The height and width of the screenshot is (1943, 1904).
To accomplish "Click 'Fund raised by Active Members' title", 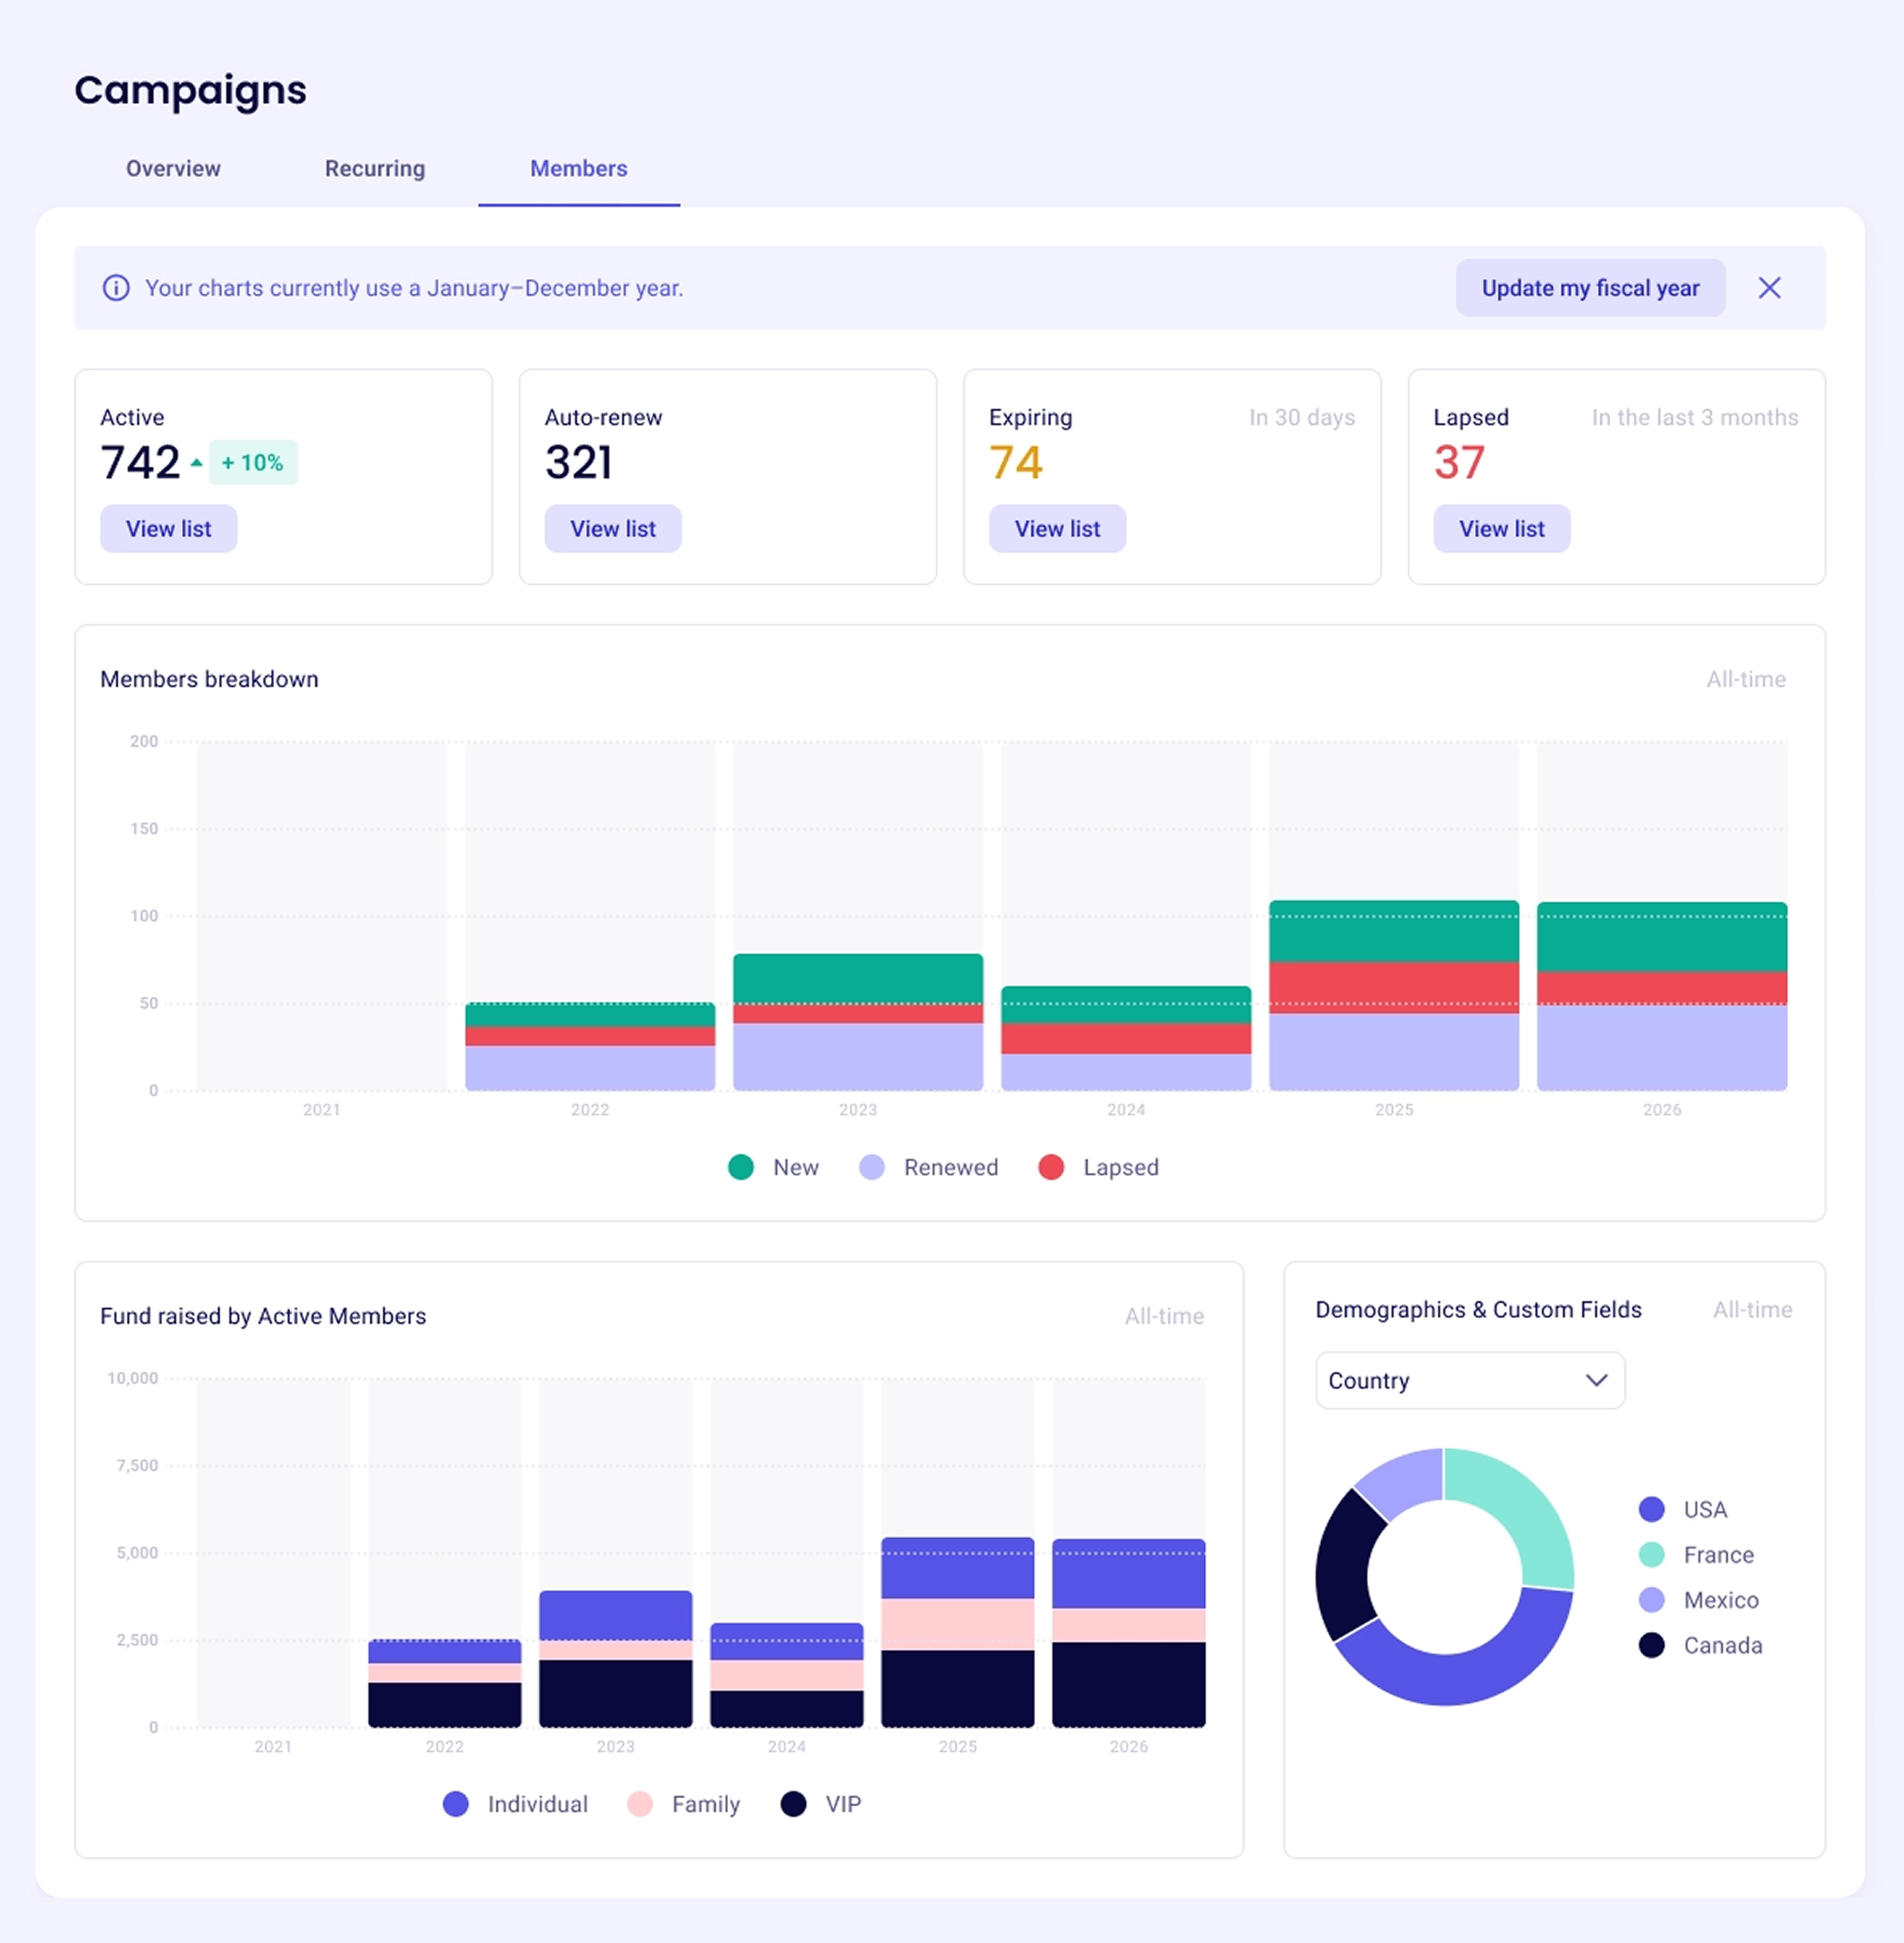I will 263,1316.
